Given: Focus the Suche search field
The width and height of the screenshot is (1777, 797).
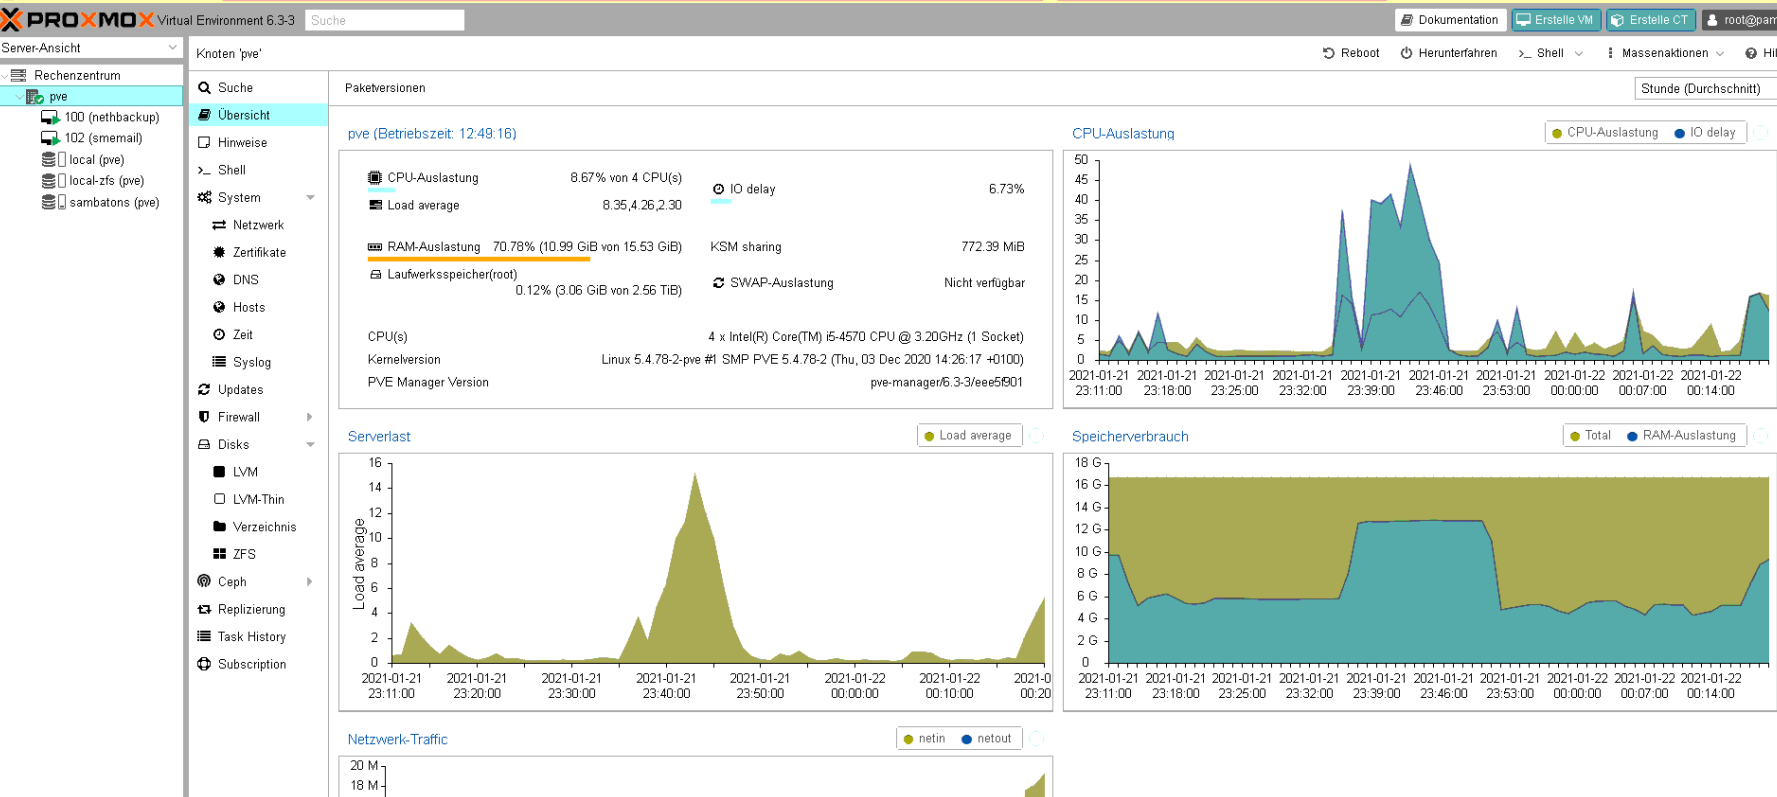Looking at the screenshot, I should [x=385, y=20].
